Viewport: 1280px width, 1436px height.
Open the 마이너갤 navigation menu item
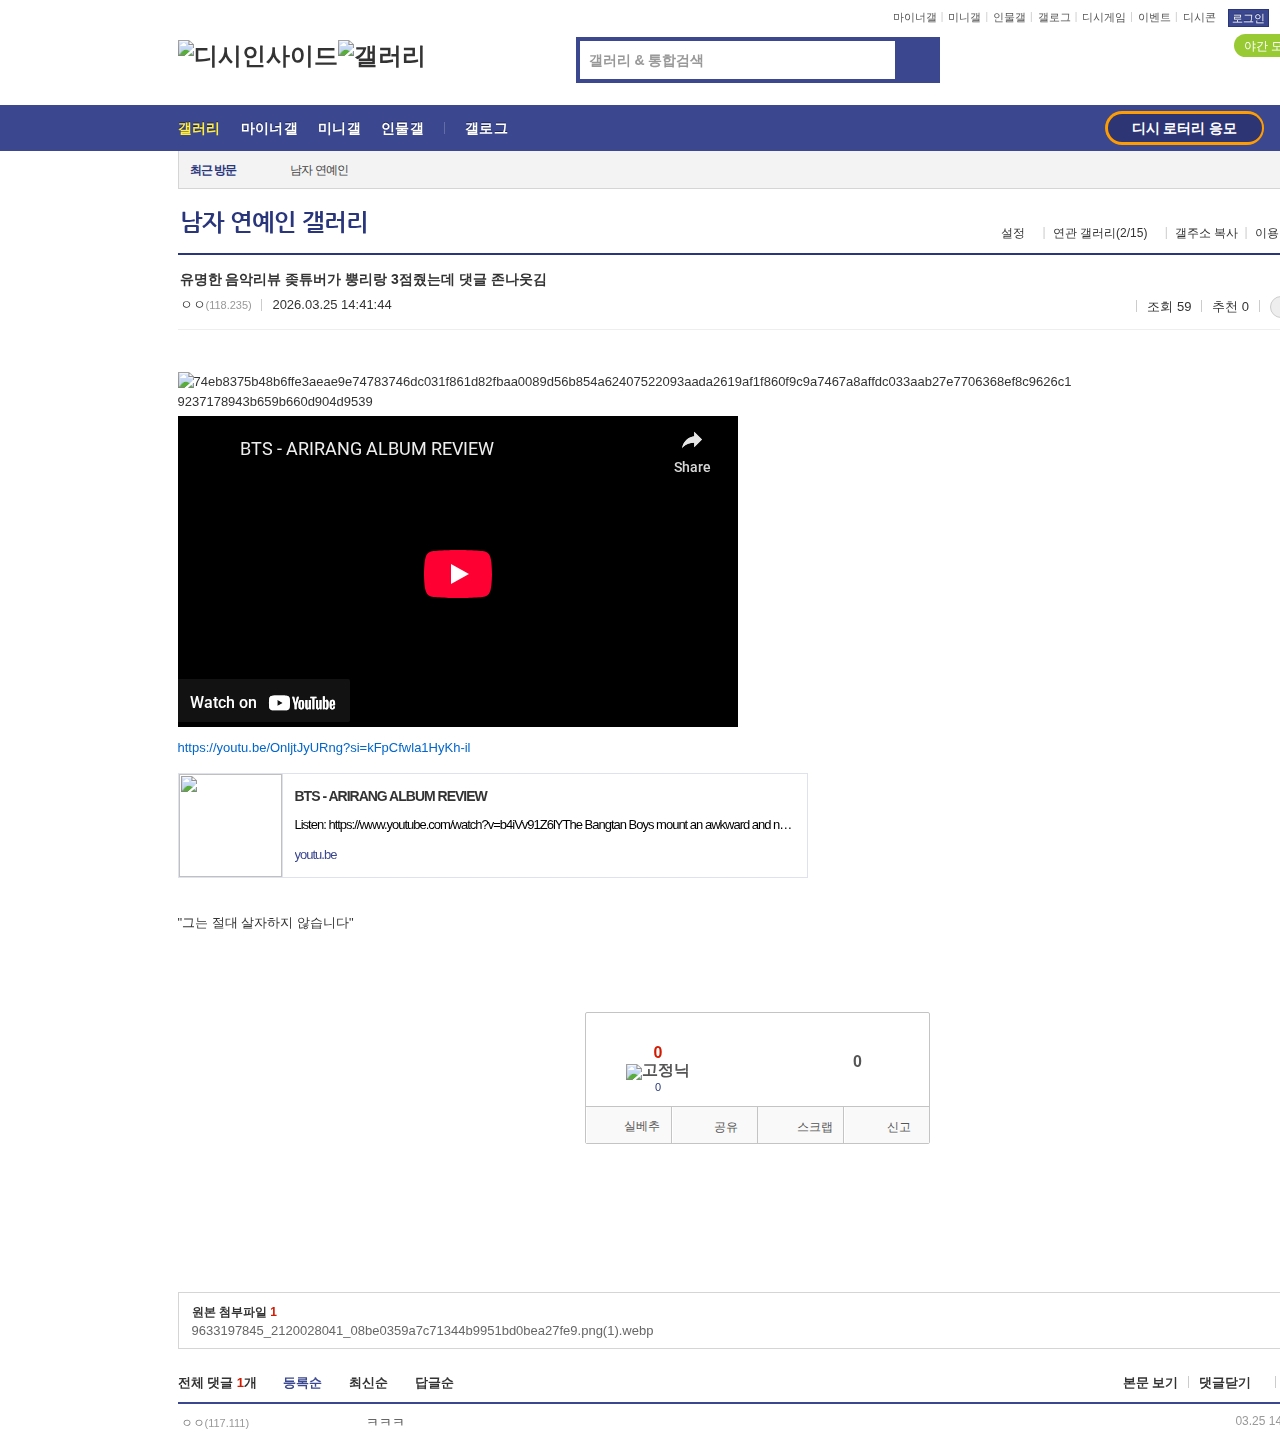tap(268, 129)
